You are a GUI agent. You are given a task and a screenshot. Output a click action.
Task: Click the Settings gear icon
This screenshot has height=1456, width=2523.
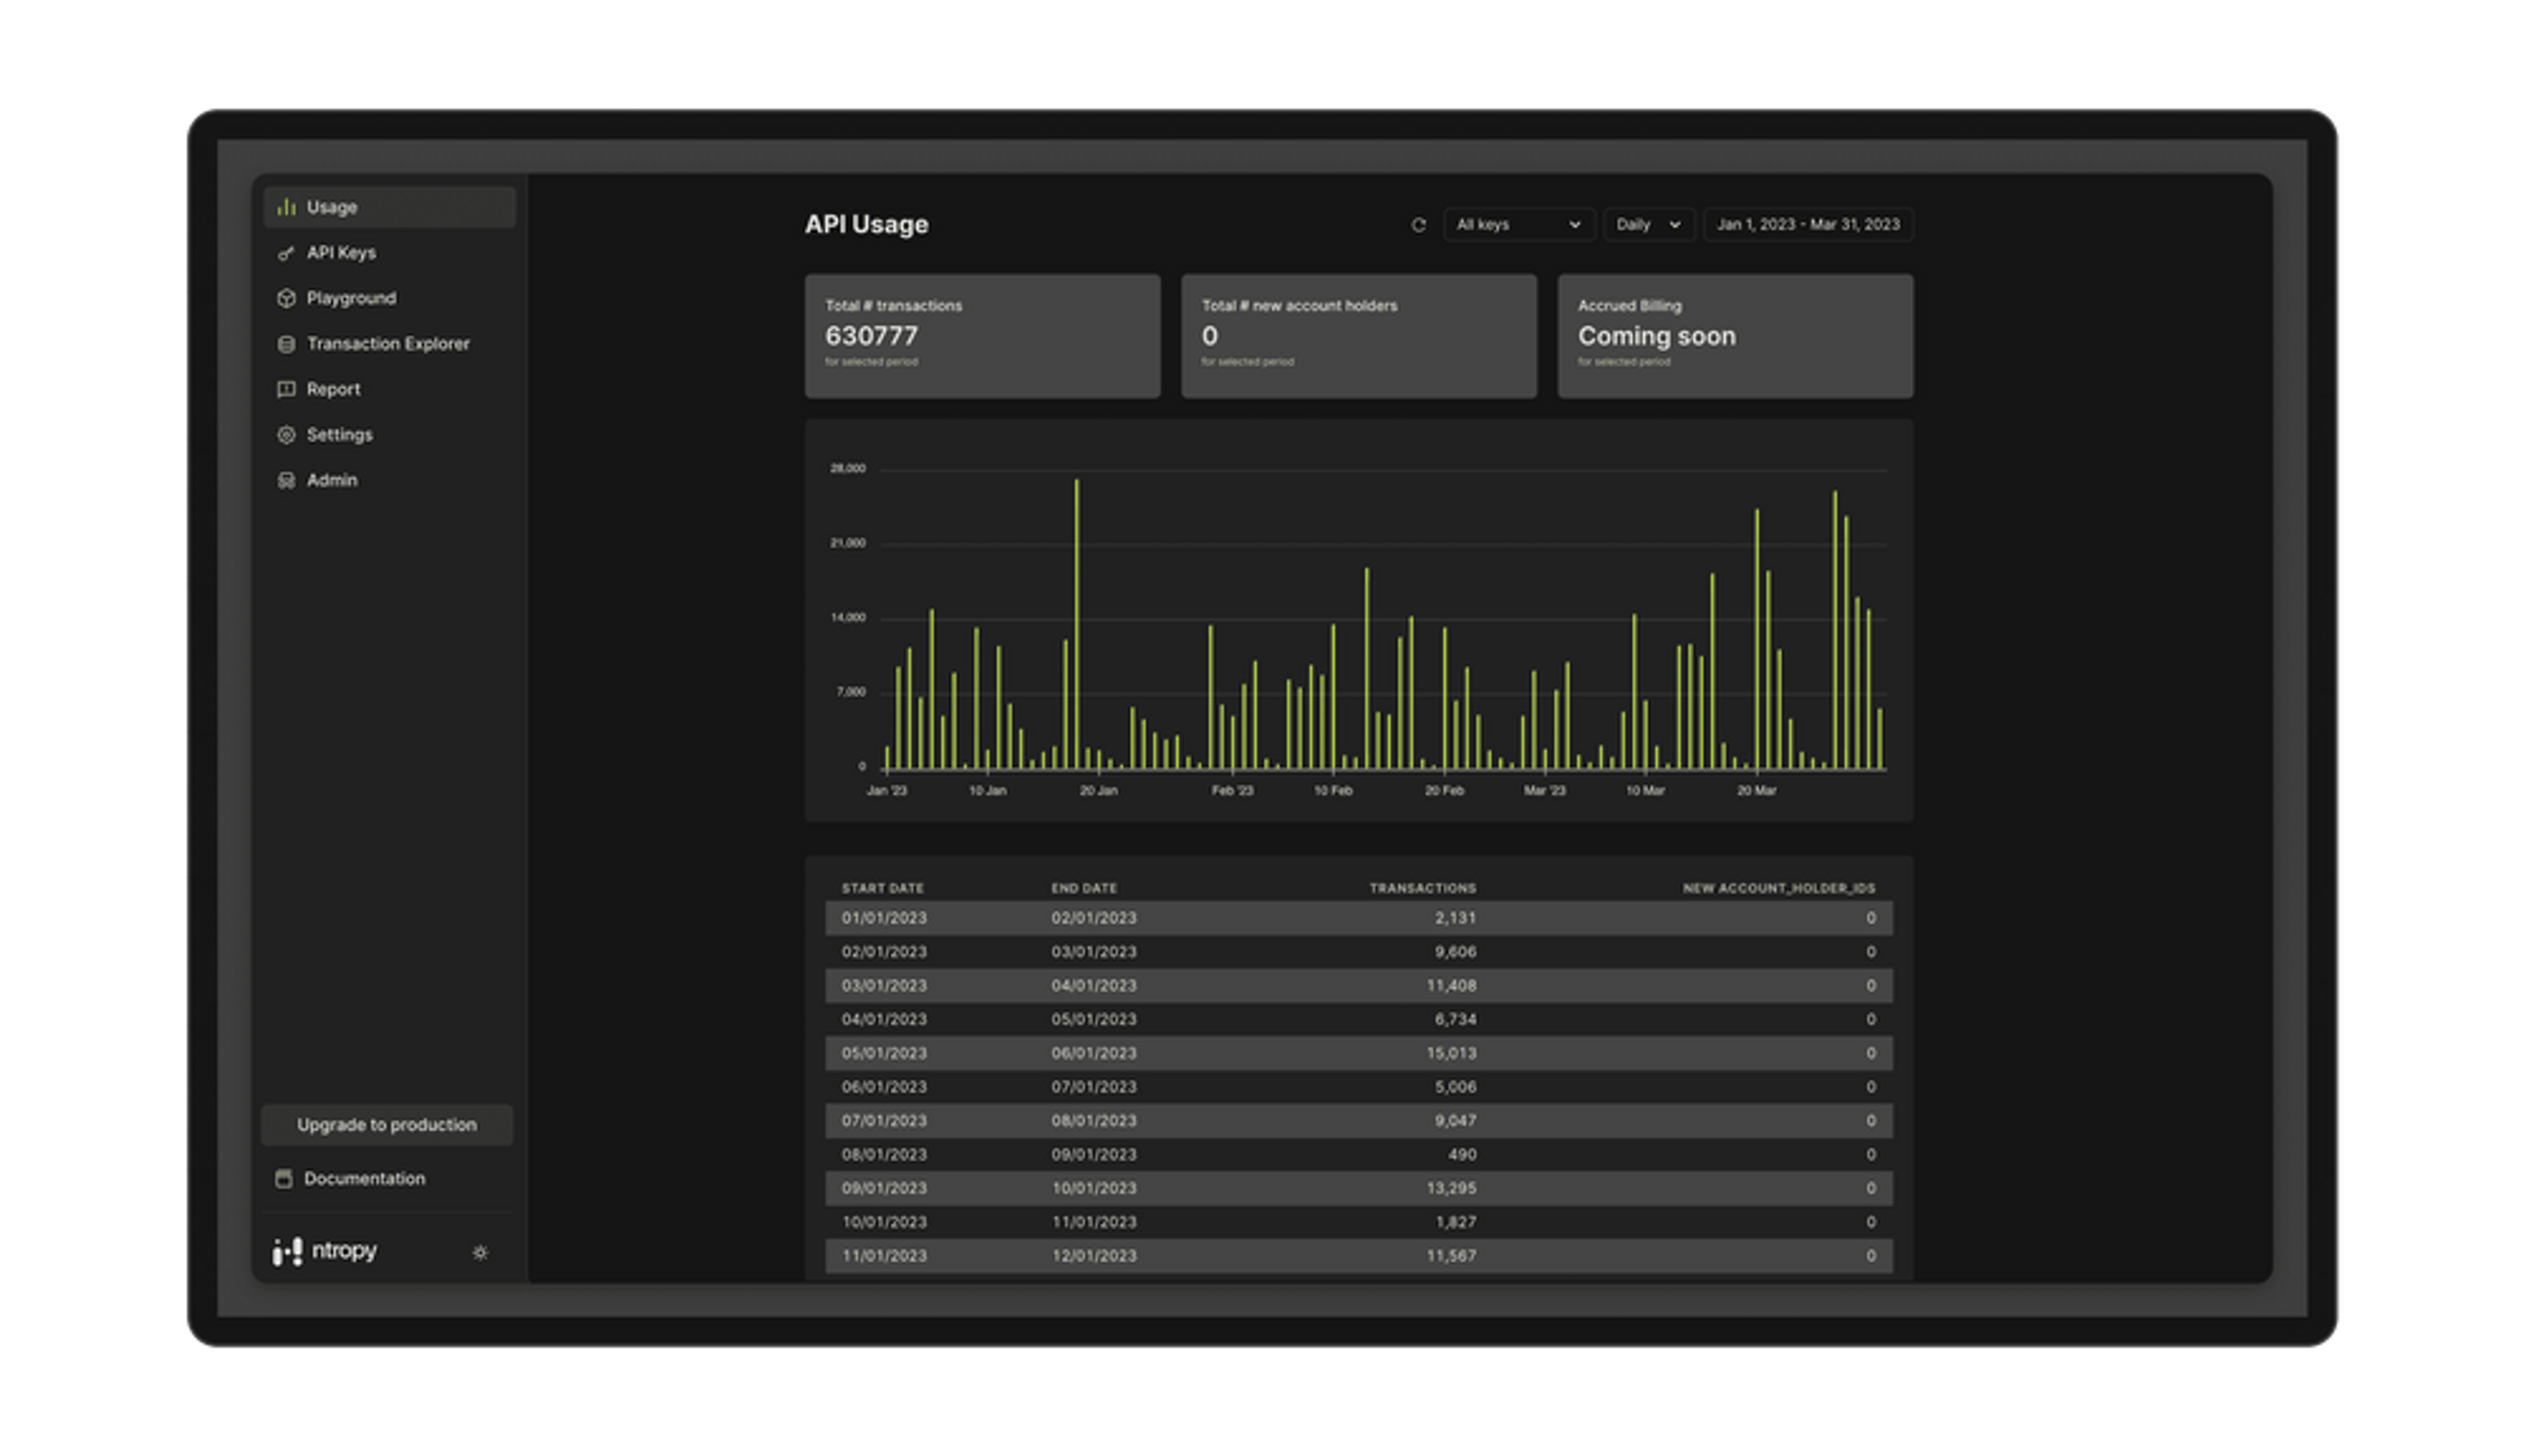tap(286, 435)
